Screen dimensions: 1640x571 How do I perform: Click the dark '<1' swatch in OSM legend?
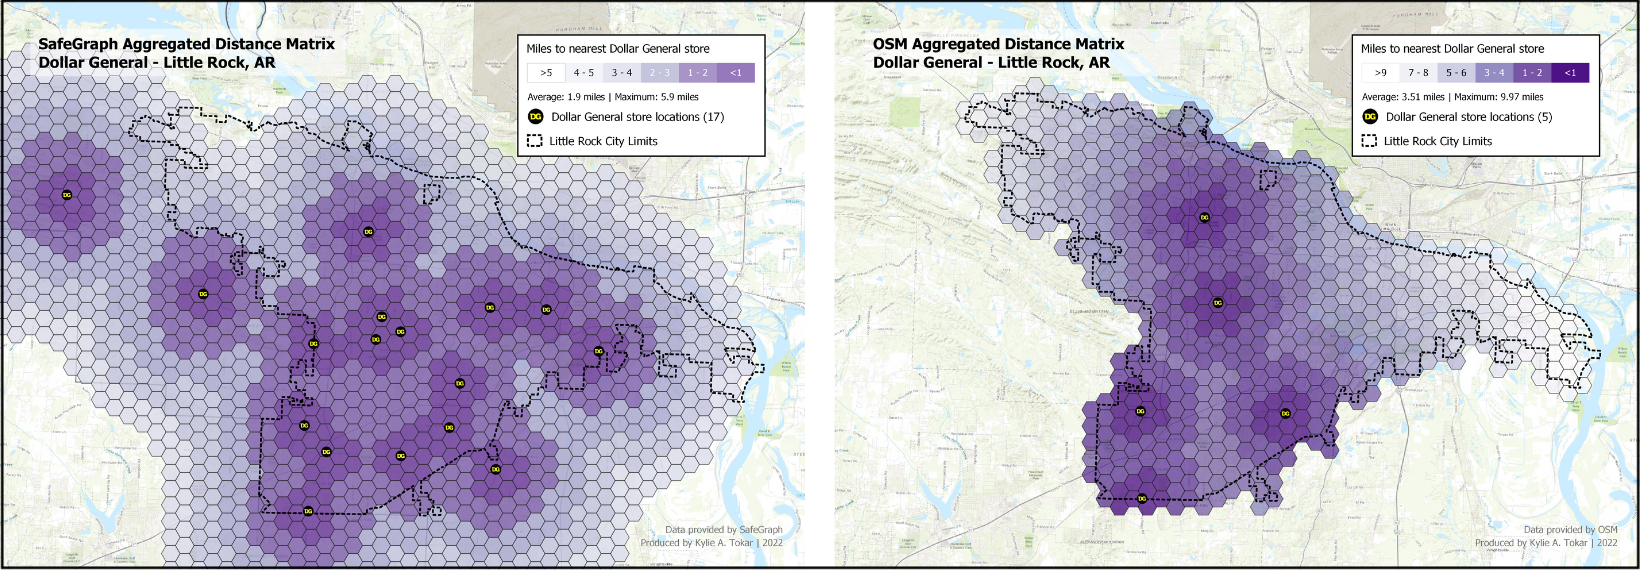(x=1571, y=73)
